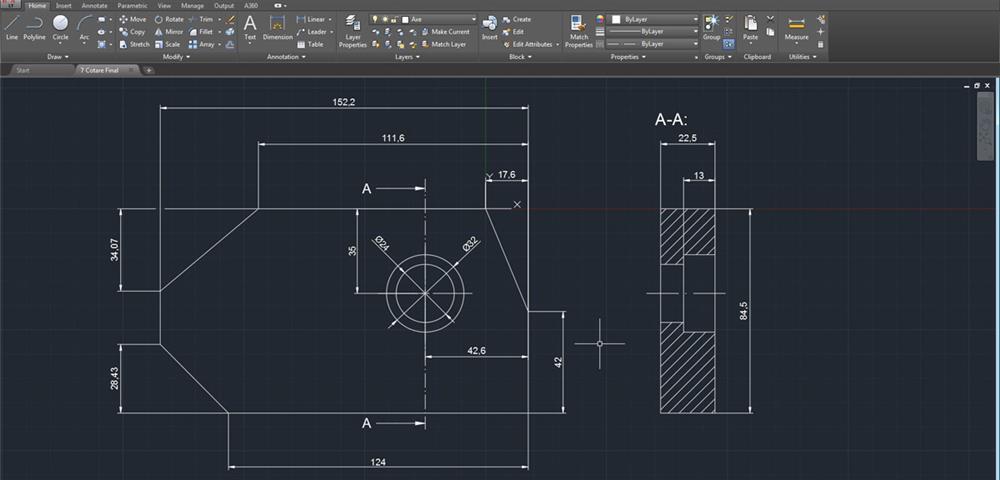Viewport: 1000px width, 480px height.
Task: Click the Erase icon in Modify panel
Action: pos(230,19)
